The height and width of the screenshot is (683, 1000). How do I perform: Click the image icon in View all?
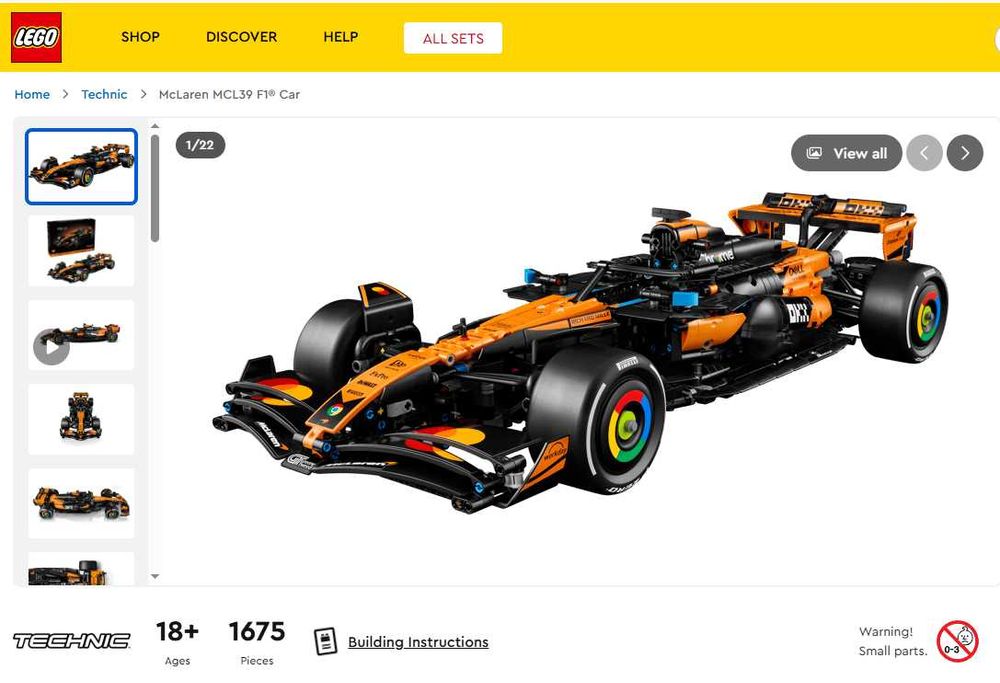click(814, 153)
